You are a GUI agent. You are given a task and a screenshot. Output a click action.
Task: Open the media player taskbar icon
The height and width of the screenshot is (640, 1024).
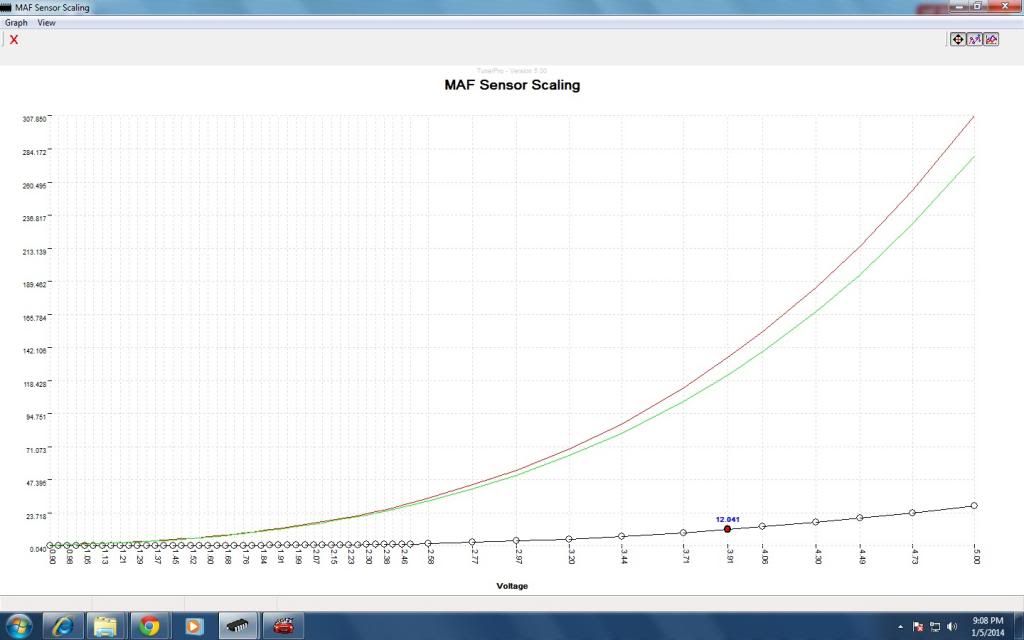[194, 626]
